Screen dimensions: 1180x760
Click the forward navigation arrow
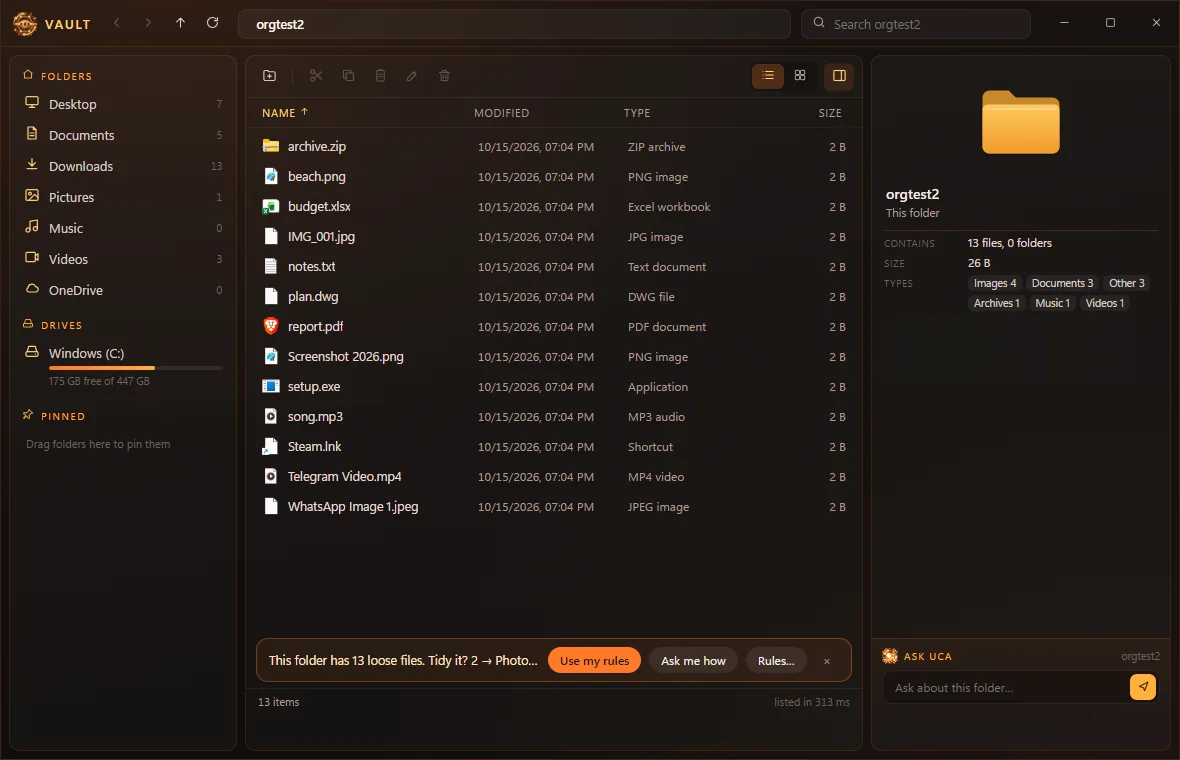tap(148, 23)
